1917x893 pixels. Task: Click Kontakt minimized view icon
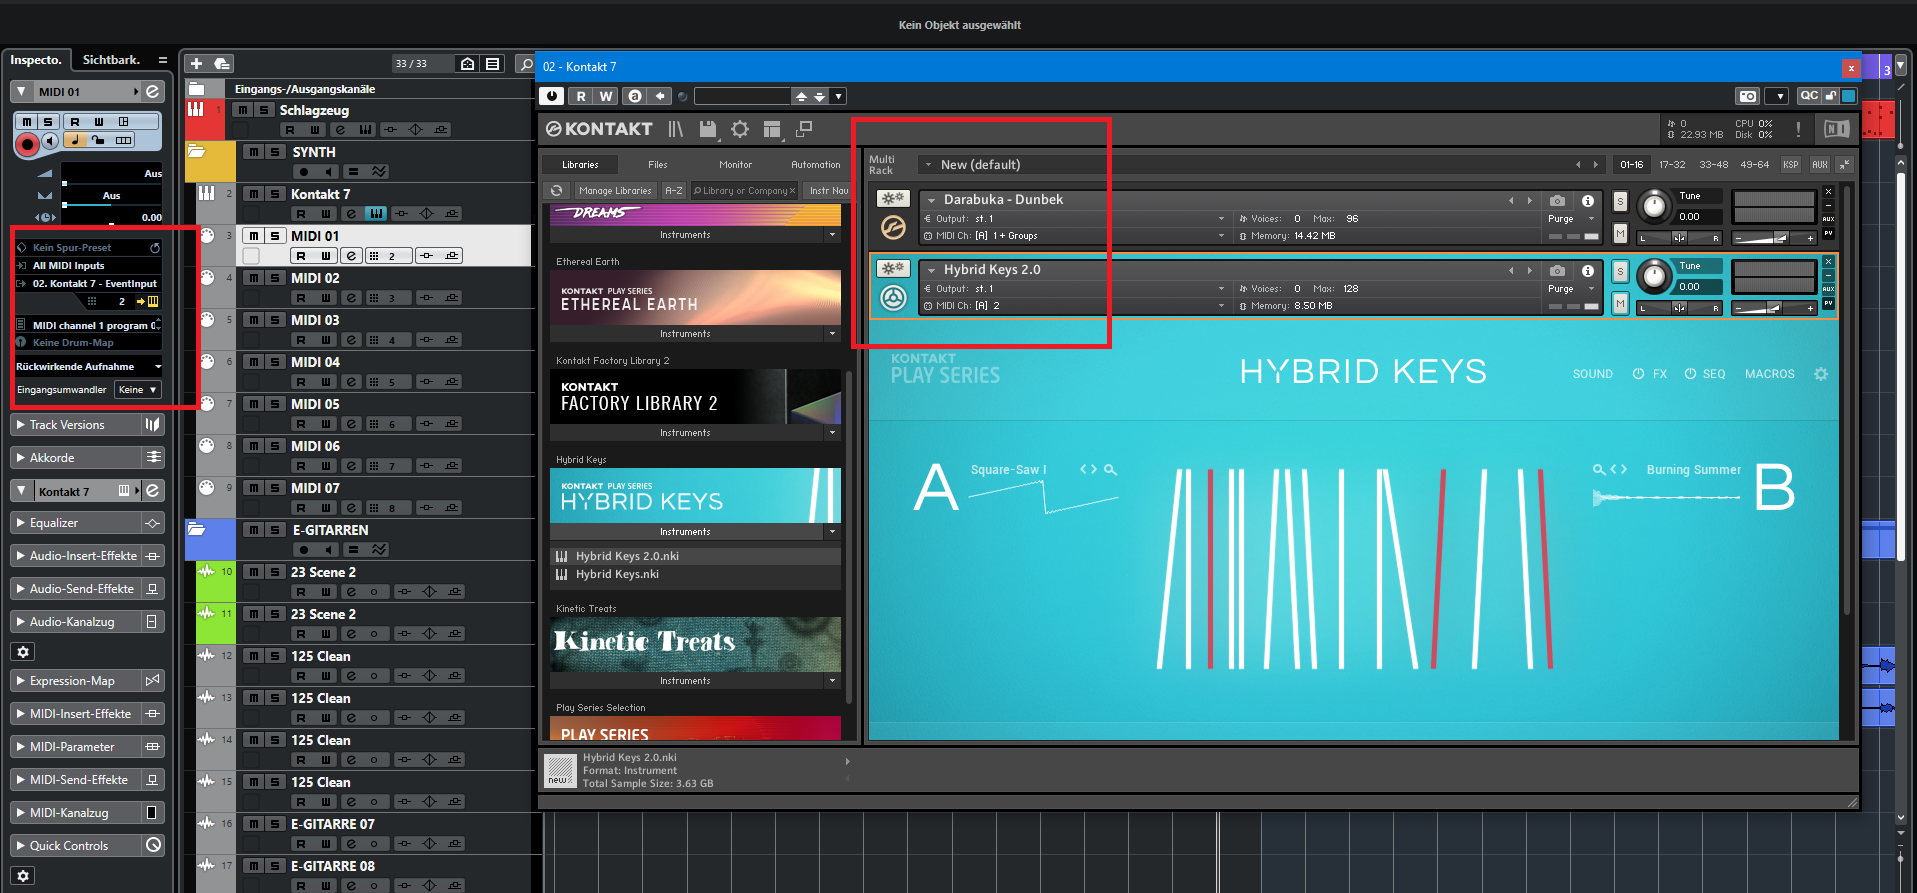pos(804,128)
